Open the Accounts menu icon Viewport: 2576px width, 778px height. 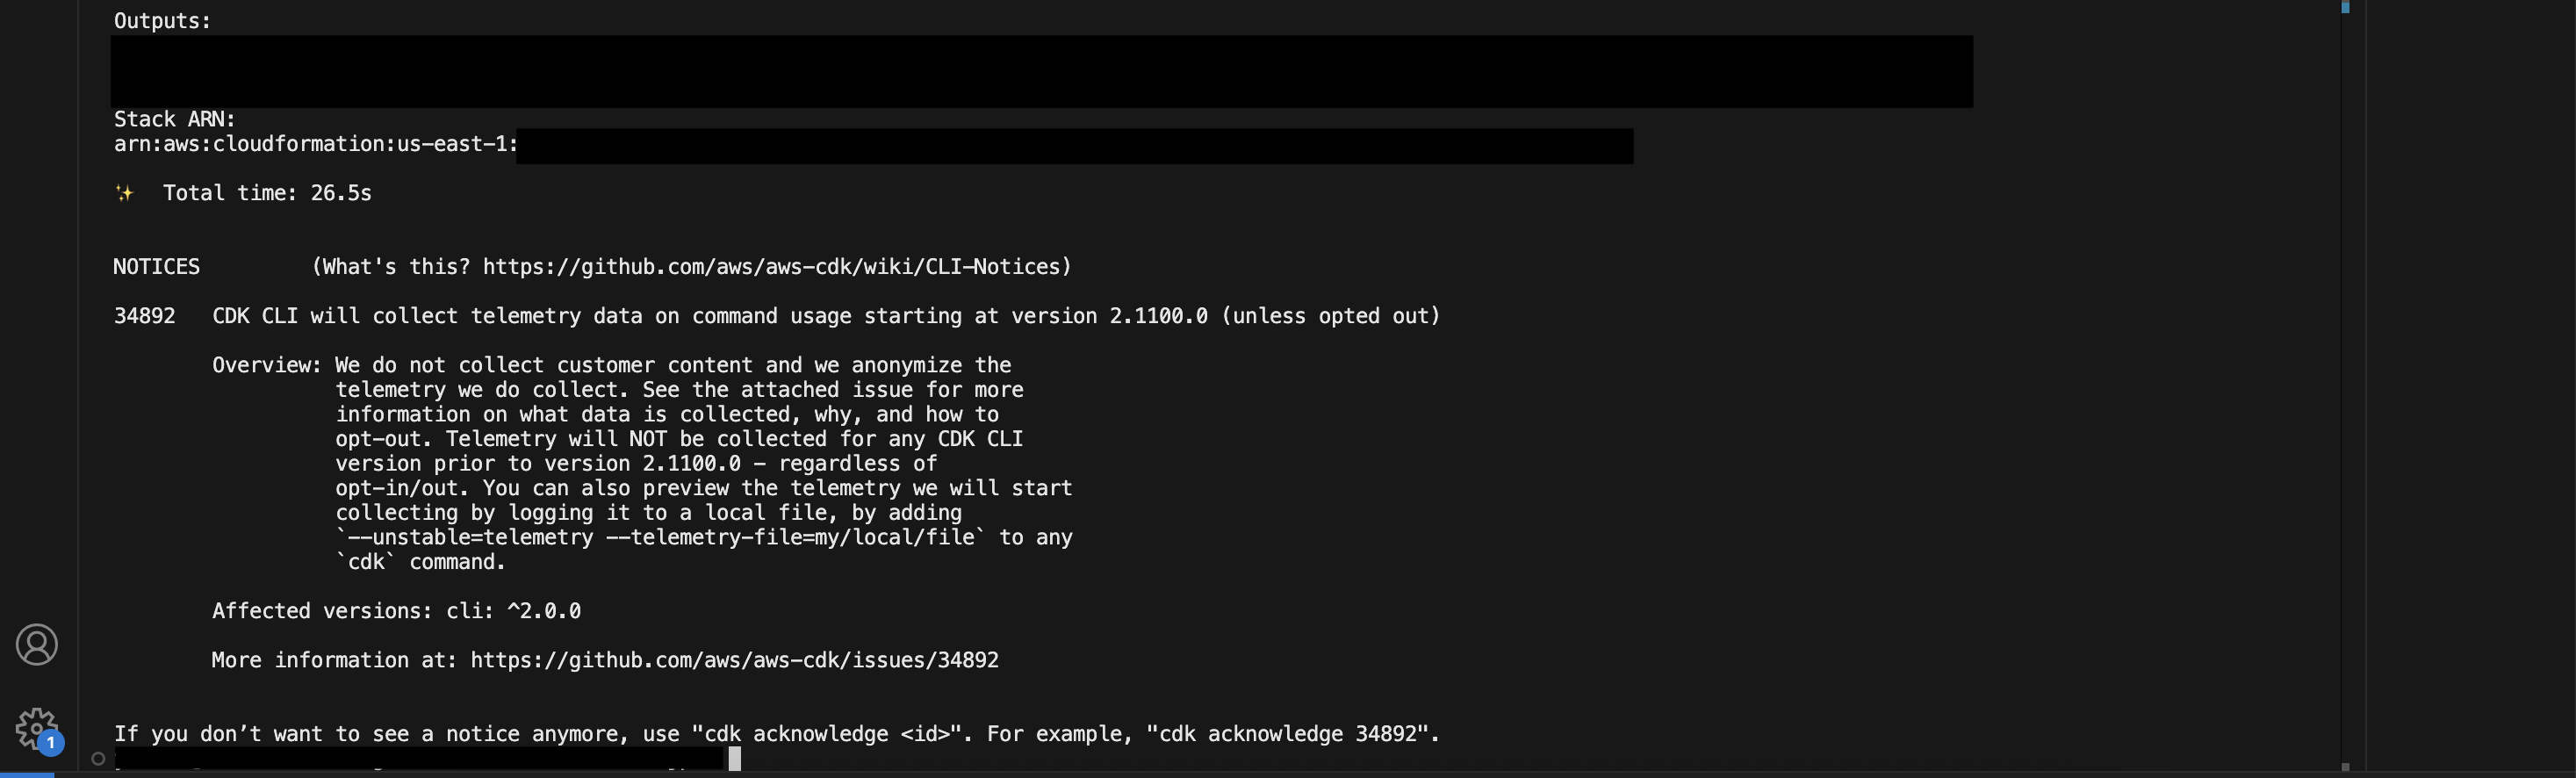click(x=37, y=645)
